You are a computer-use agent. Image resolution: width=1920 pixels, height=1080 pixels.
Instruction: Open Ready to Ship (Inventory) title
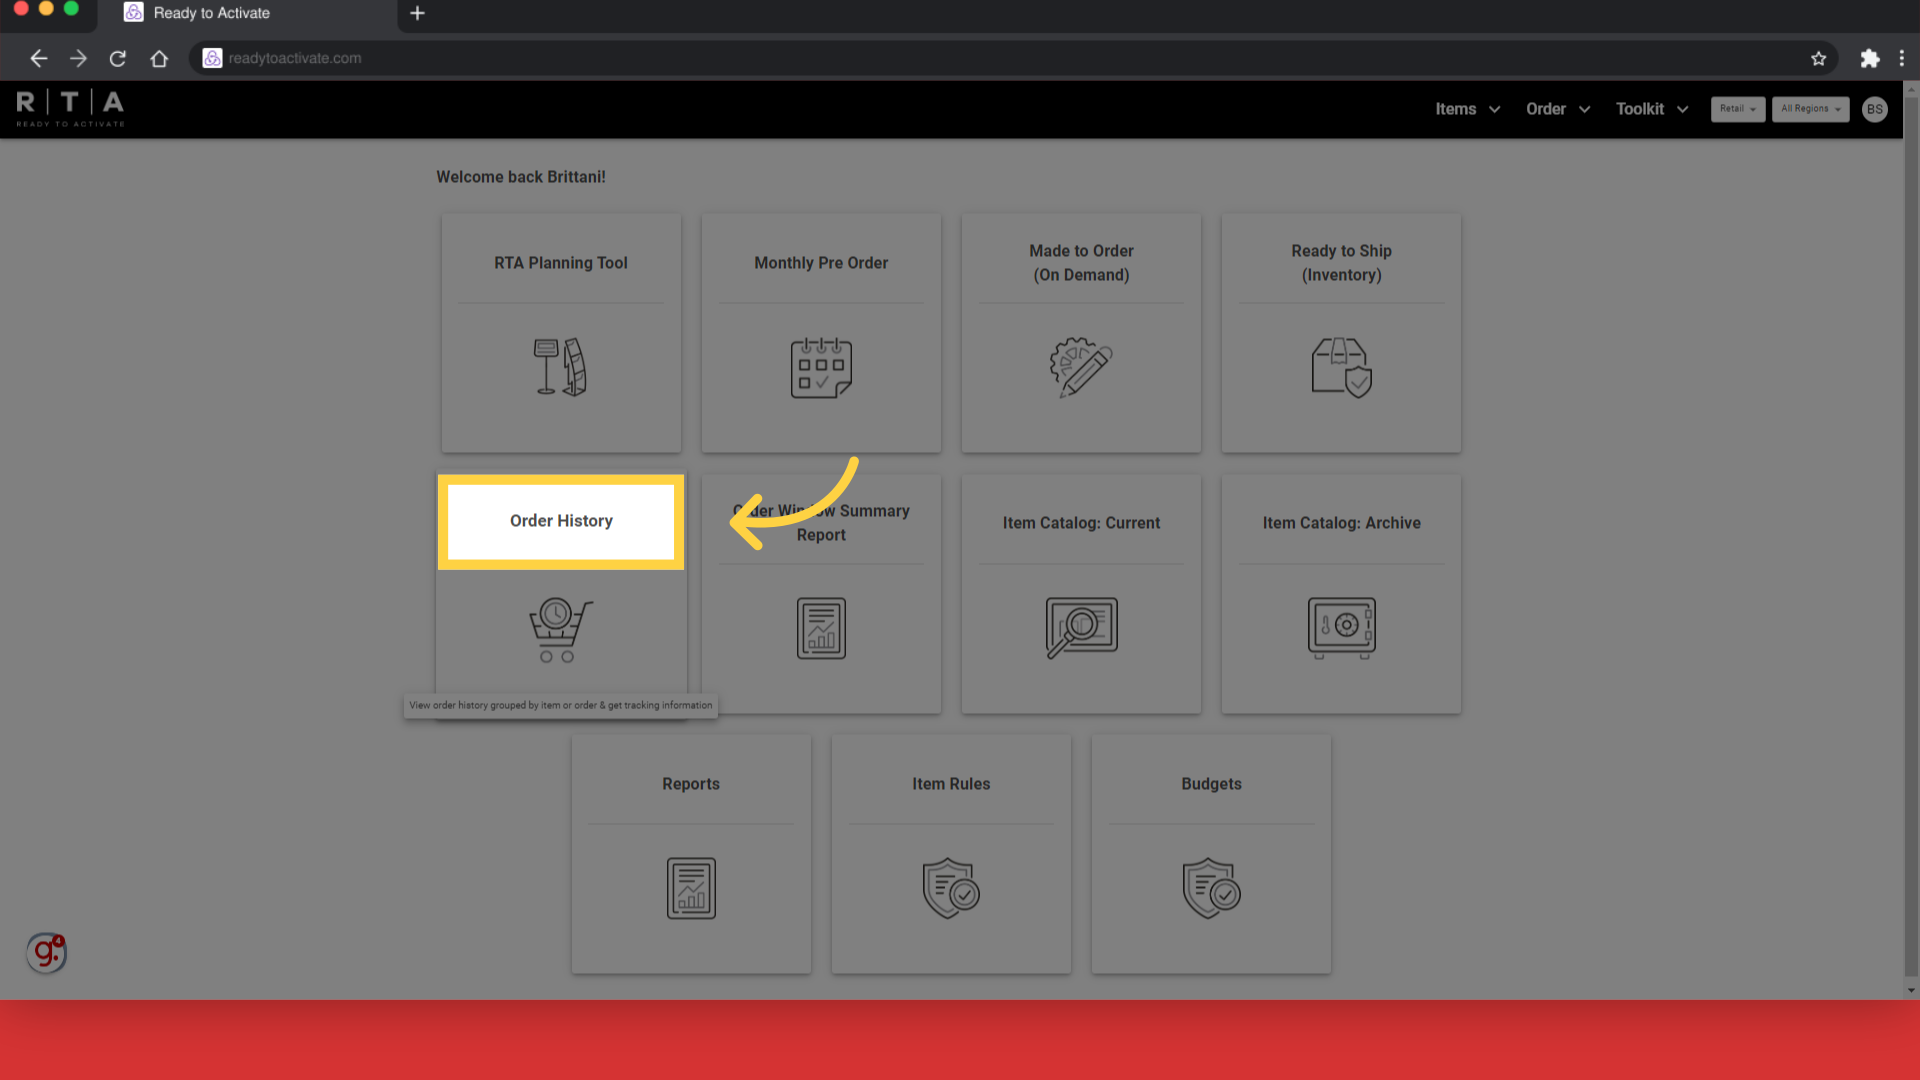click(x=1341, y=263)
